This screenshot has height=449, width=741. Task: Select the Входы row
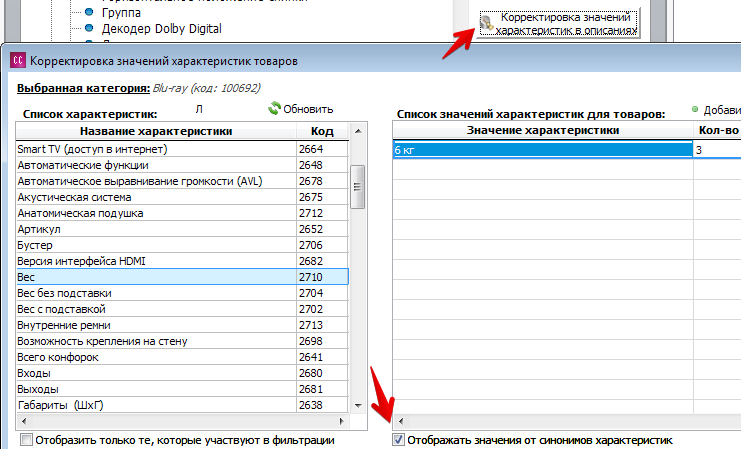[x=182, y=373]
